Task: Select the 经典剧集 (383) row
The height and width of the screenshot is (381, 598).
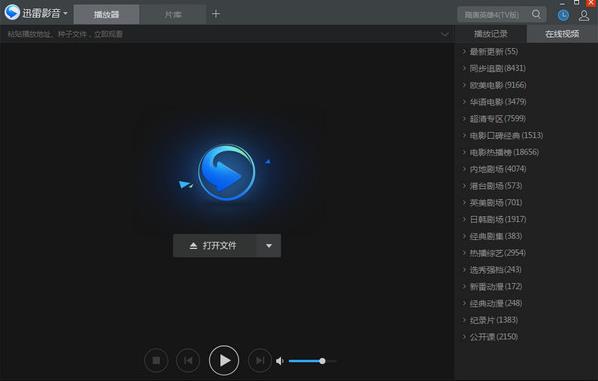Action: pyautogui.click(x=526, y=236)
